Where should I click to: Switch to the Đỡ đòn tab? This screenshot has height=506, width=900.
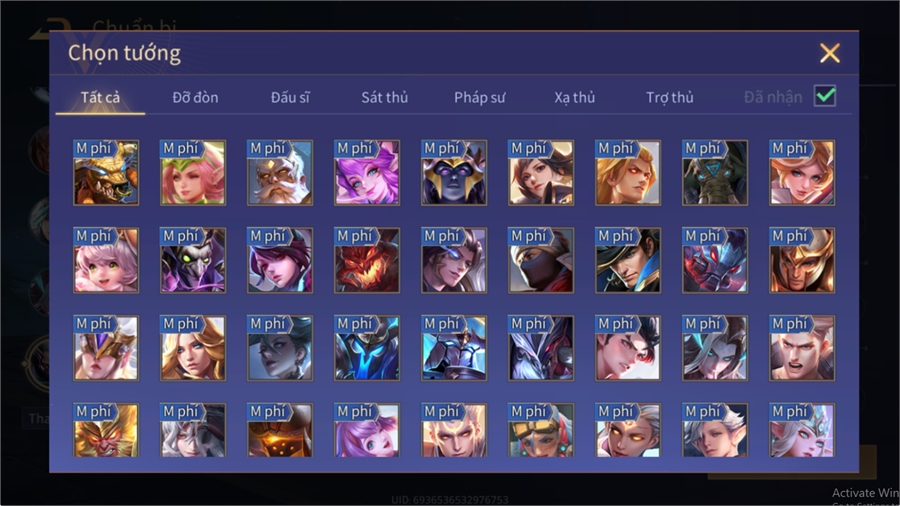tap(195, 98)
